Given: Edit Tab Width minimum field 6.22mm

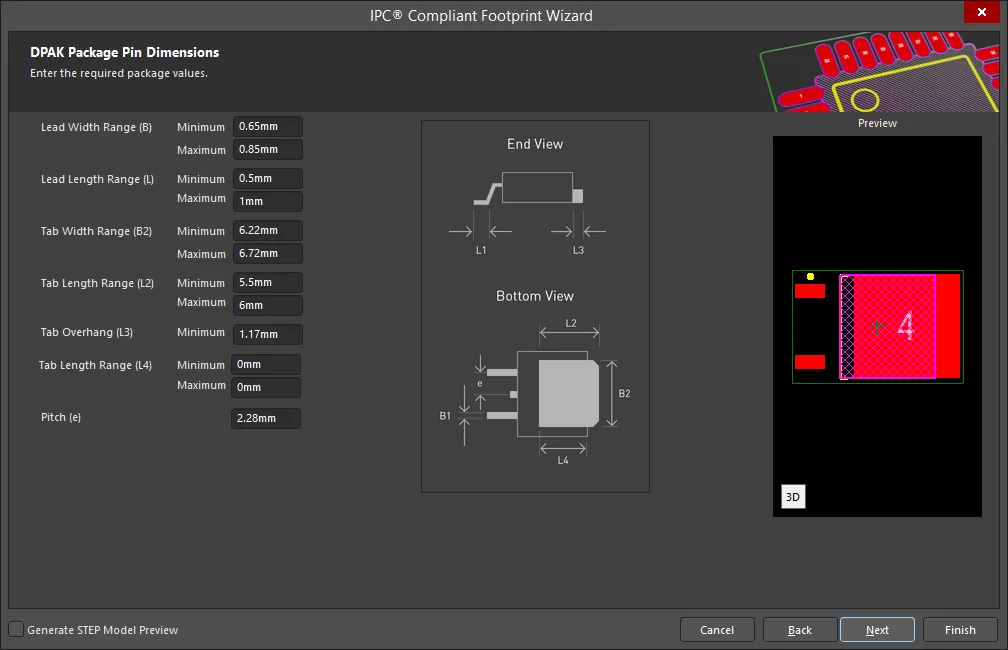Looking at the screenshot, I should (x=267, y=230).
